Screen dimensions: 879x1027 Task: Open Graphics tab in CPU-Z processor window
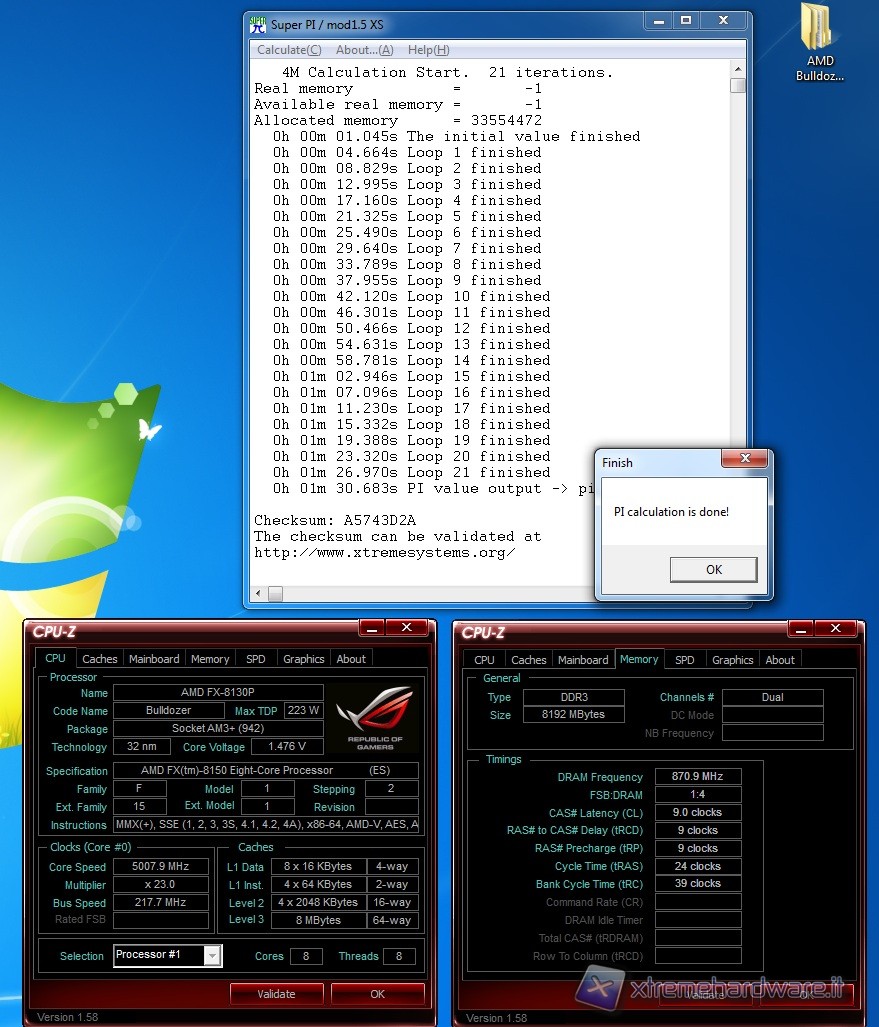[303, 659]
